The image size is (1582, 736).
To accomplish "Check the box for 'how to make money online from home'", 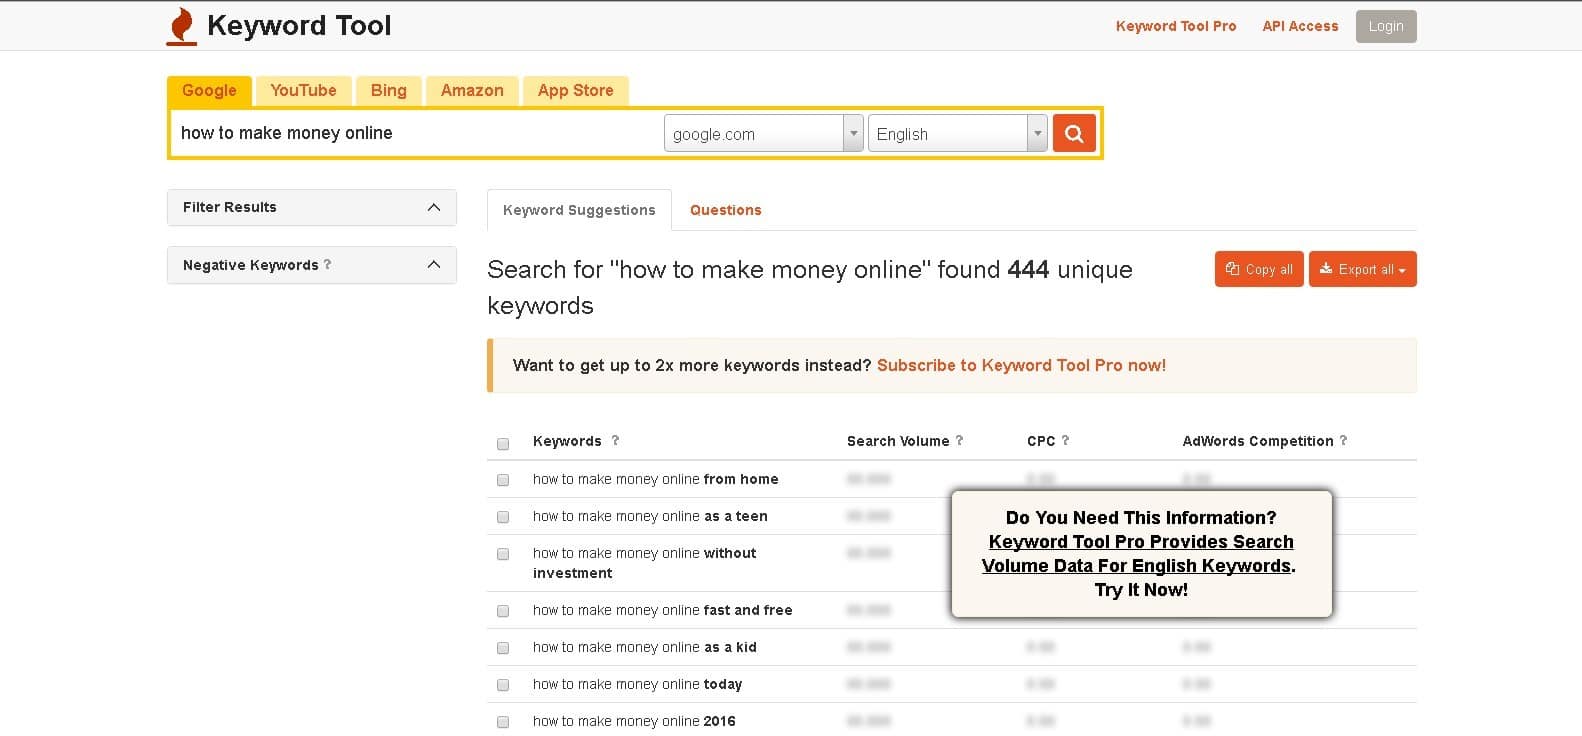I will click(x=503, y=480).
